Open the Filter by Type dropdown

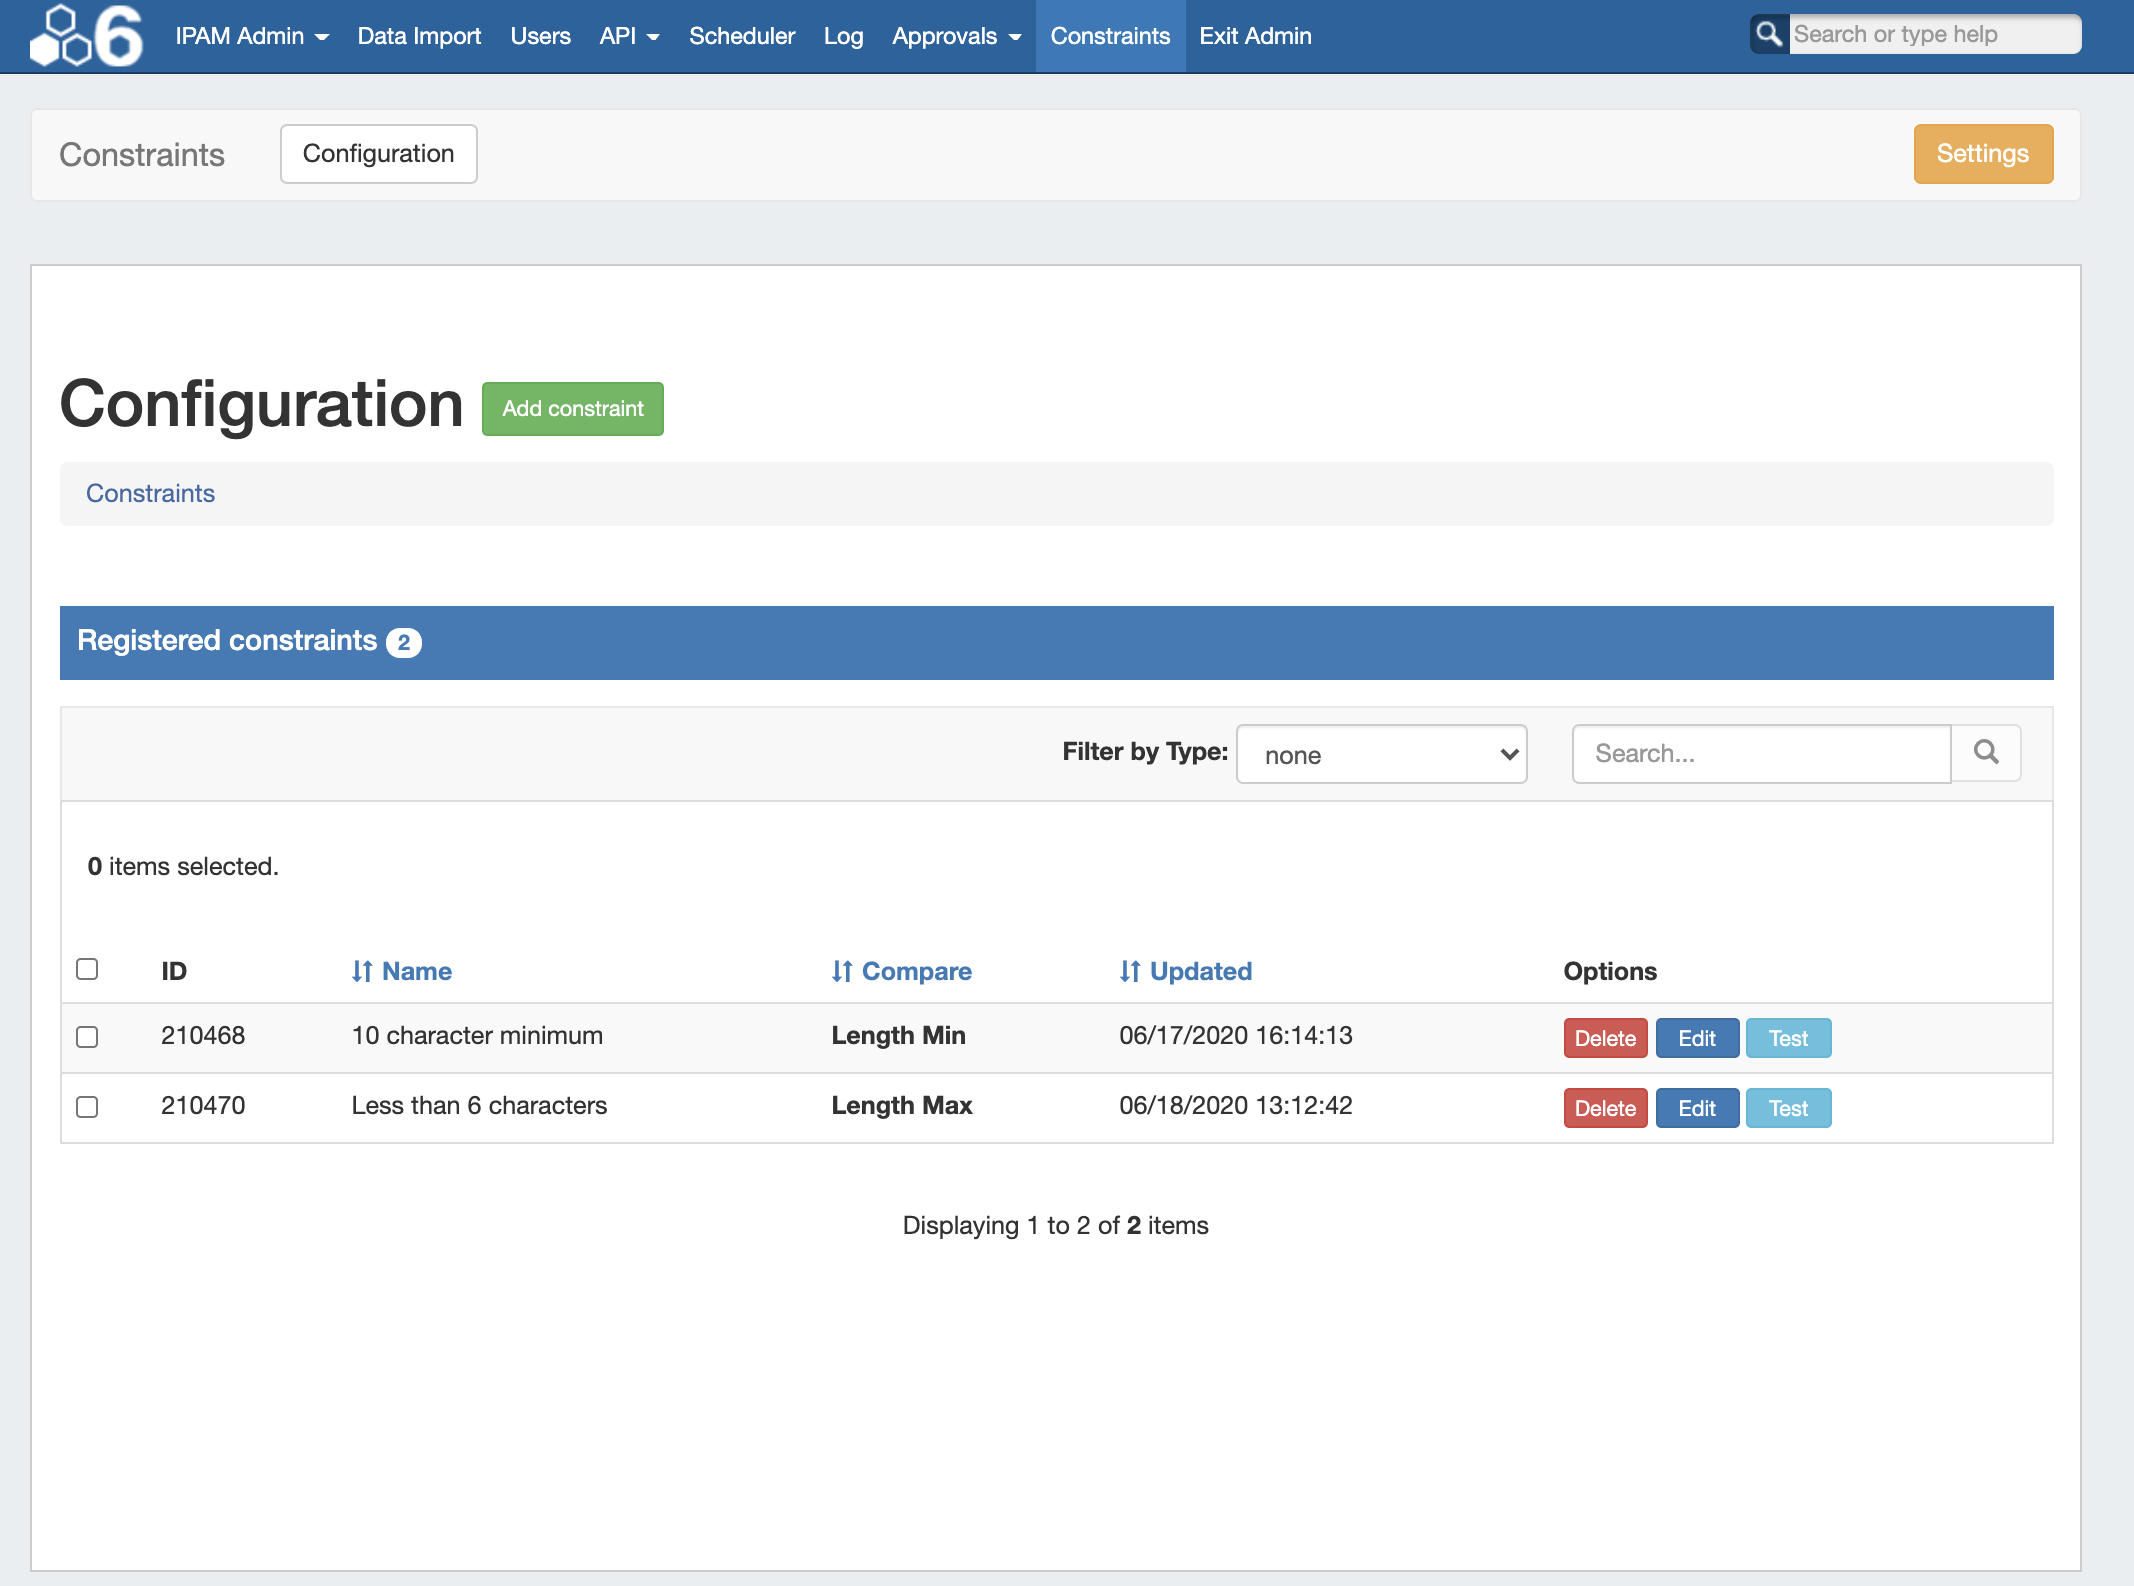(1381, 754)
